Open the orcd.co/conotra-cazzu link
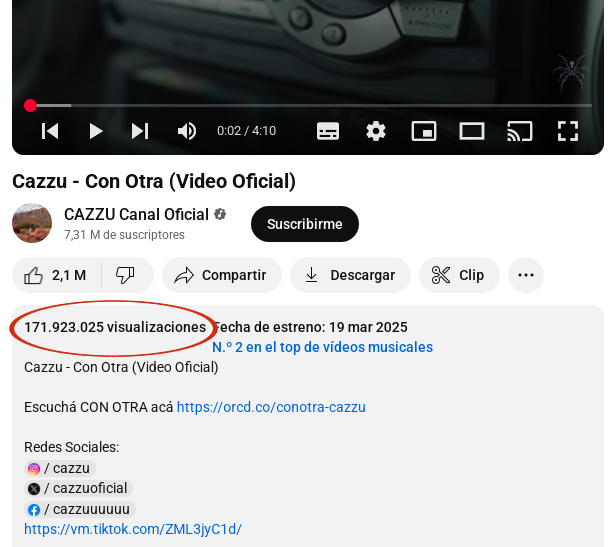Viewport: 613px width, 547px height. (271, 407)
